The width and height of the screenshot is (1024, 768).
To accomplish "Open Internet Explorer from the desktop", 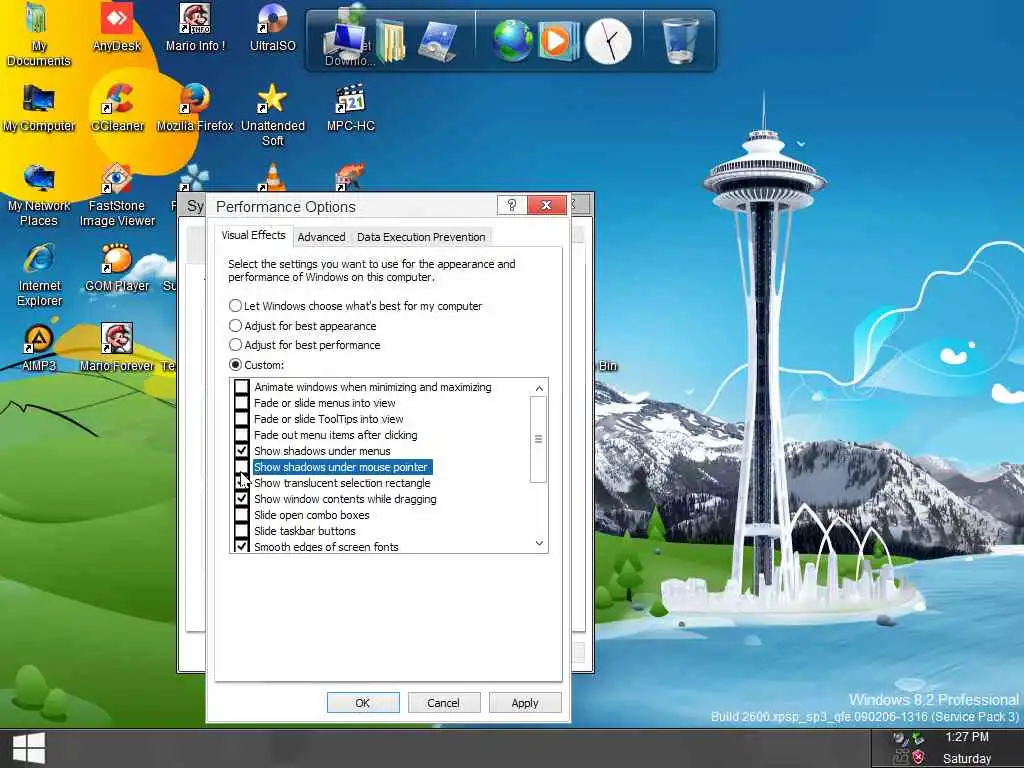I will click(39, 276).
